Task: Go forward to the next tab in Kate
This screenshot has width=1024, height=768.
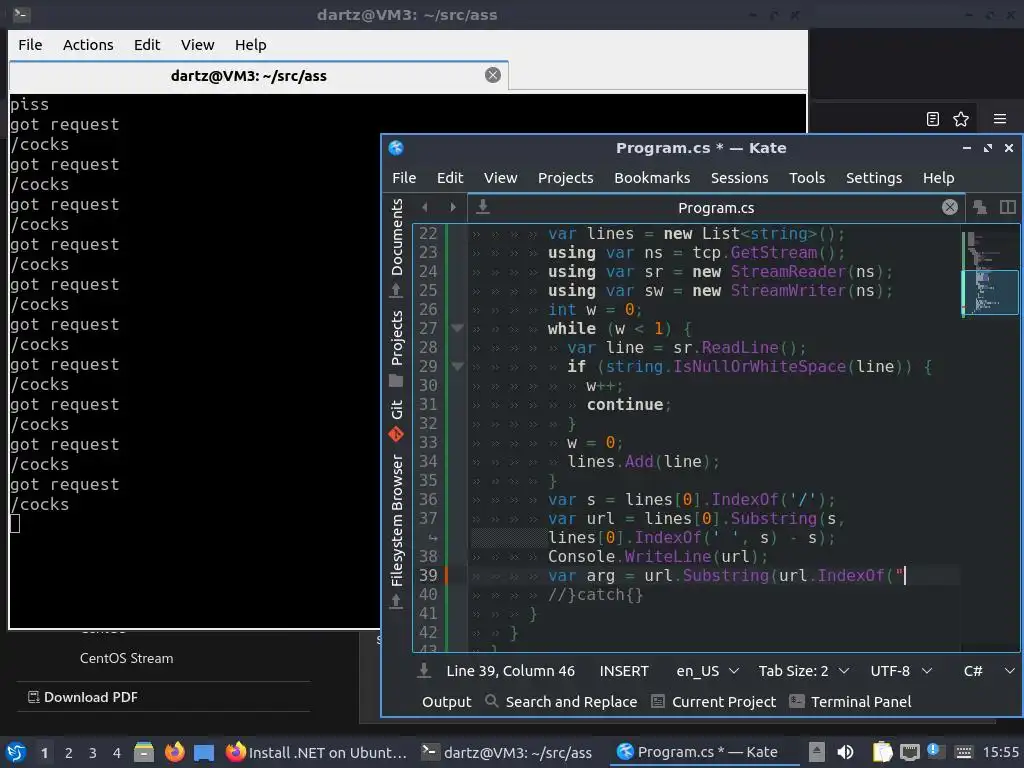Action: point(453,207)
